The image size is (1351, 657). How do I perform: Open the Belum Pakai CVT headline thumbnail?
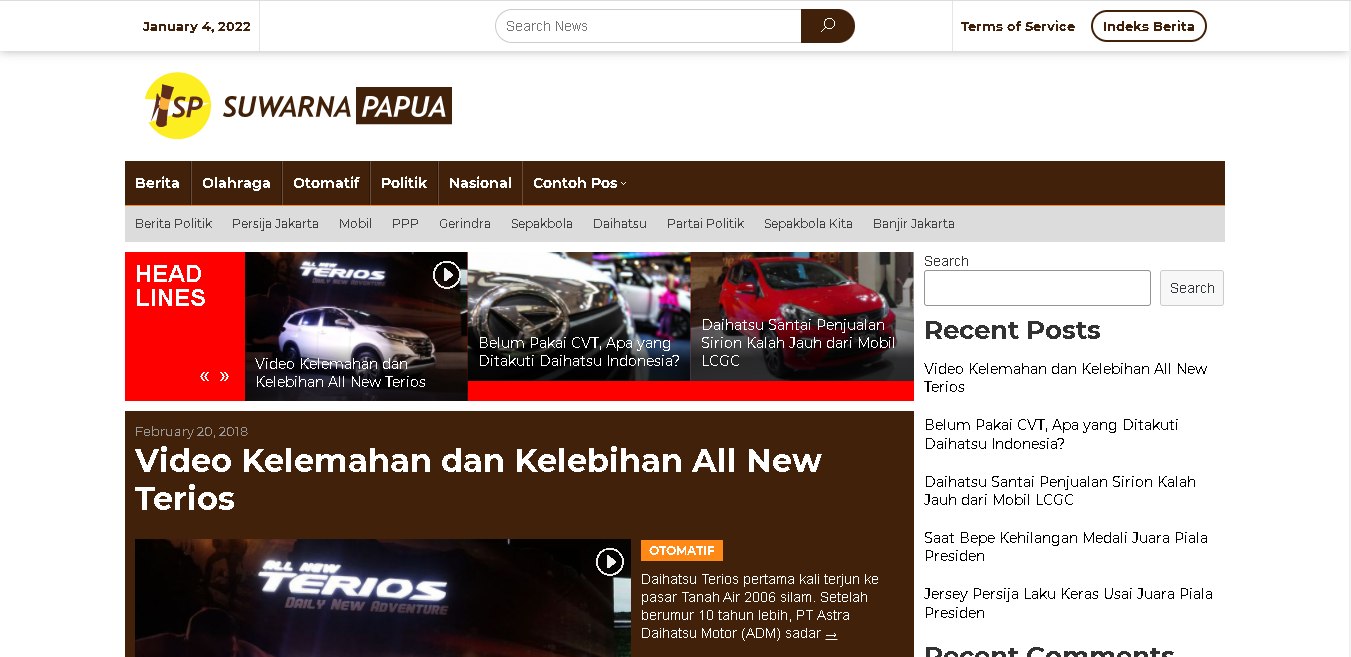pyautogui.click(x=579, y=316)
